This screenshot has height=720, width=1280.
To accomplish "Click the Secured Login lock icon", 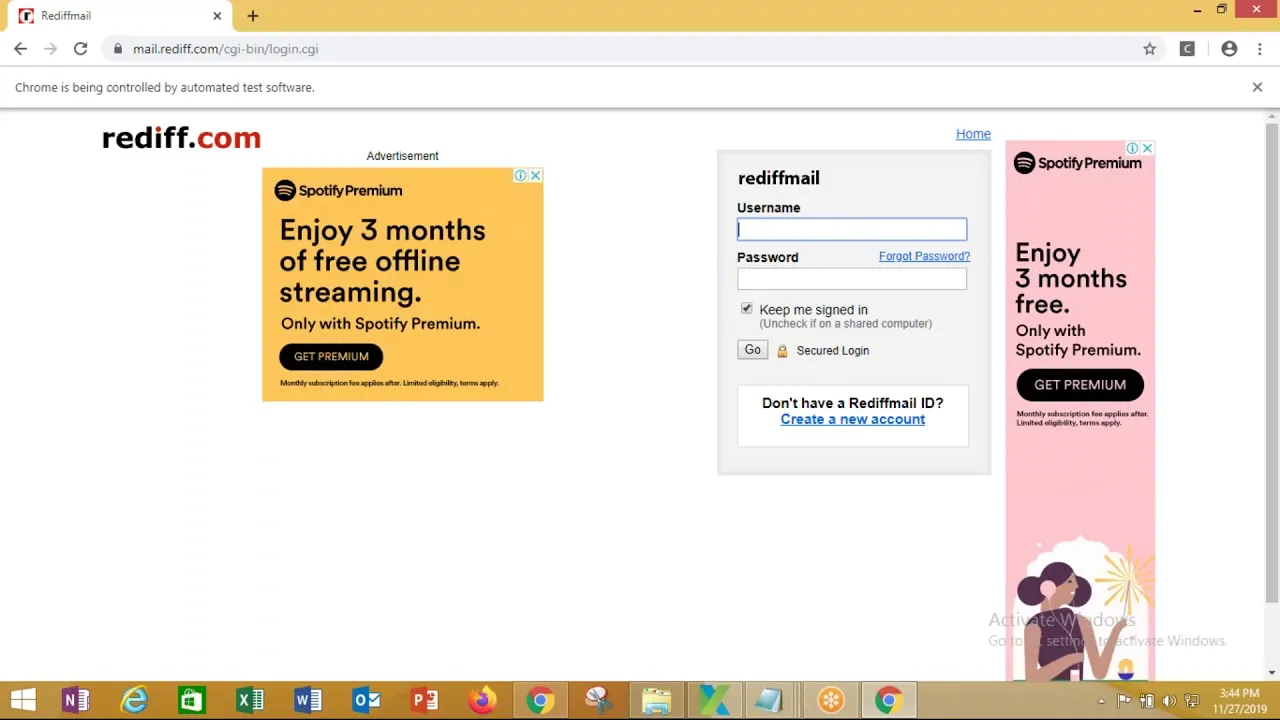I will click(x=782, y=351).
